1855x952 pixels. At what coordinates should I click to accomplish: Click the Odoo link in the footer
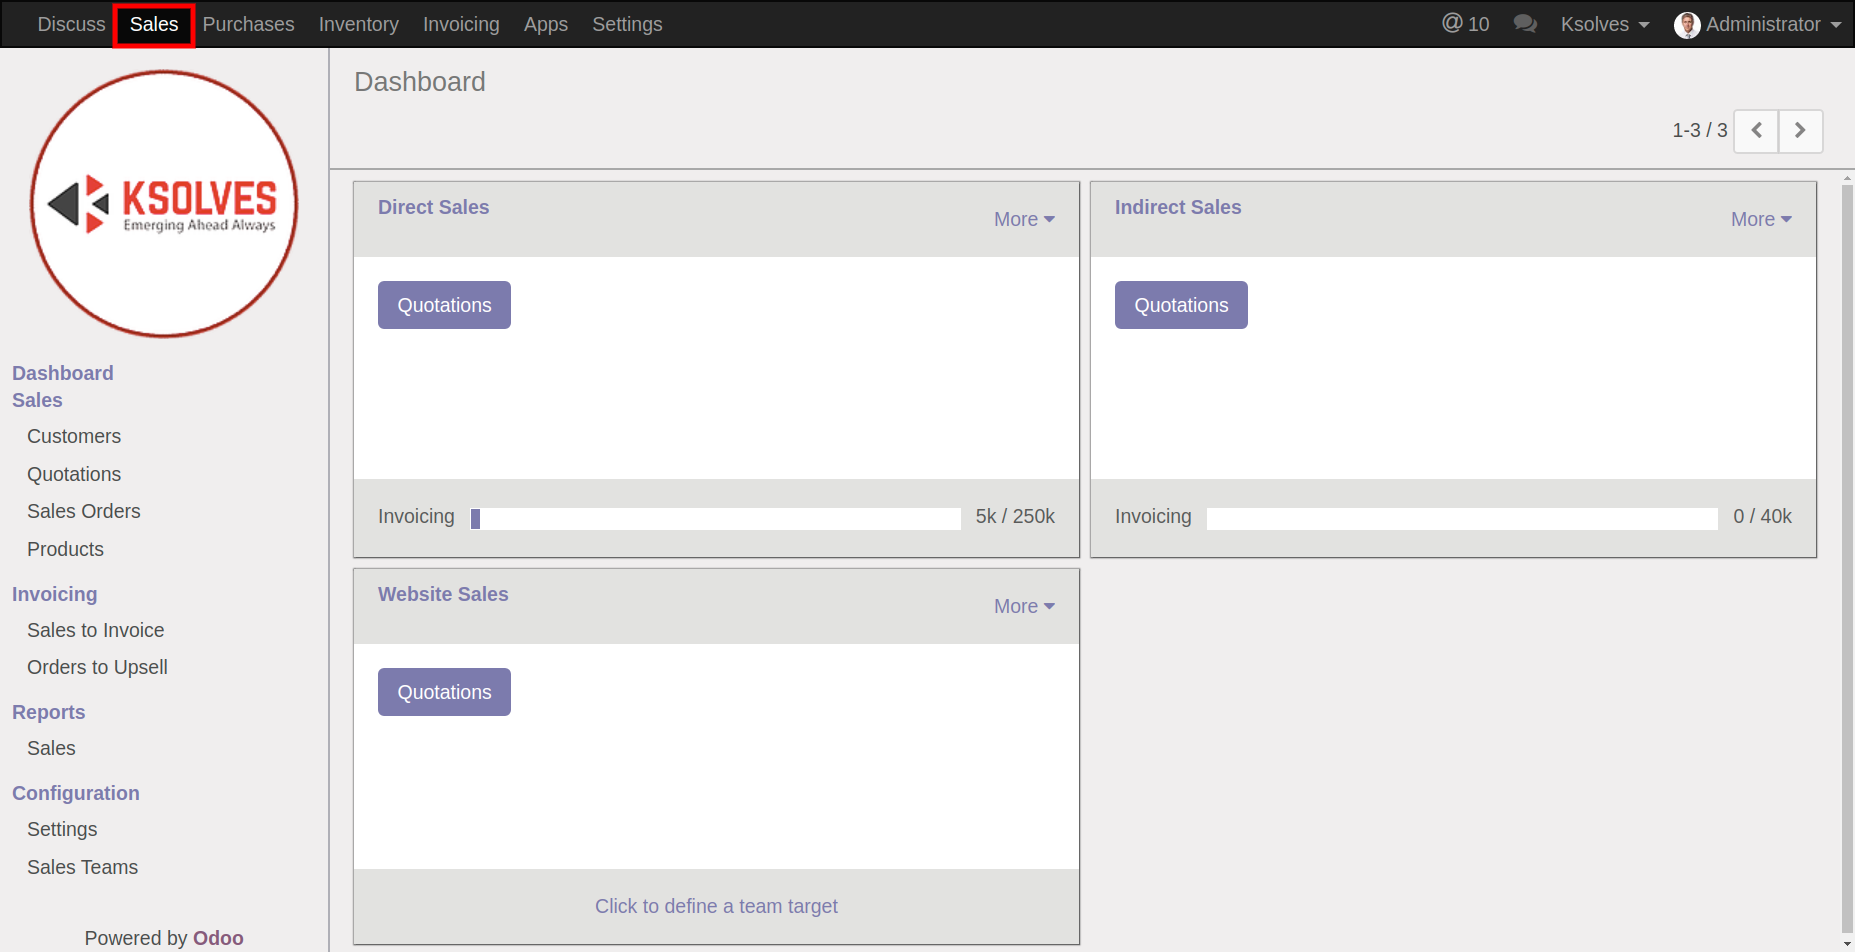218,938
